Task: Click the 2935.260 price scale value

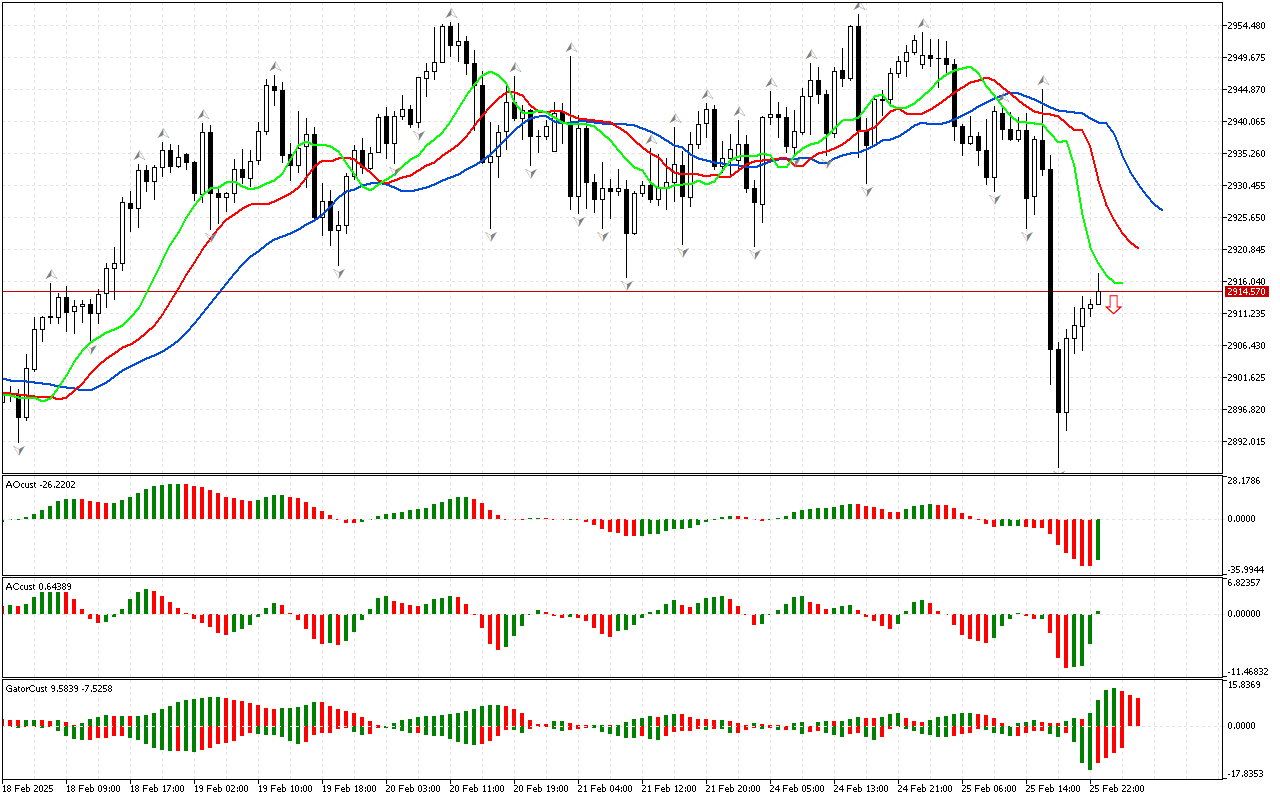Action: coord(1248,154)
